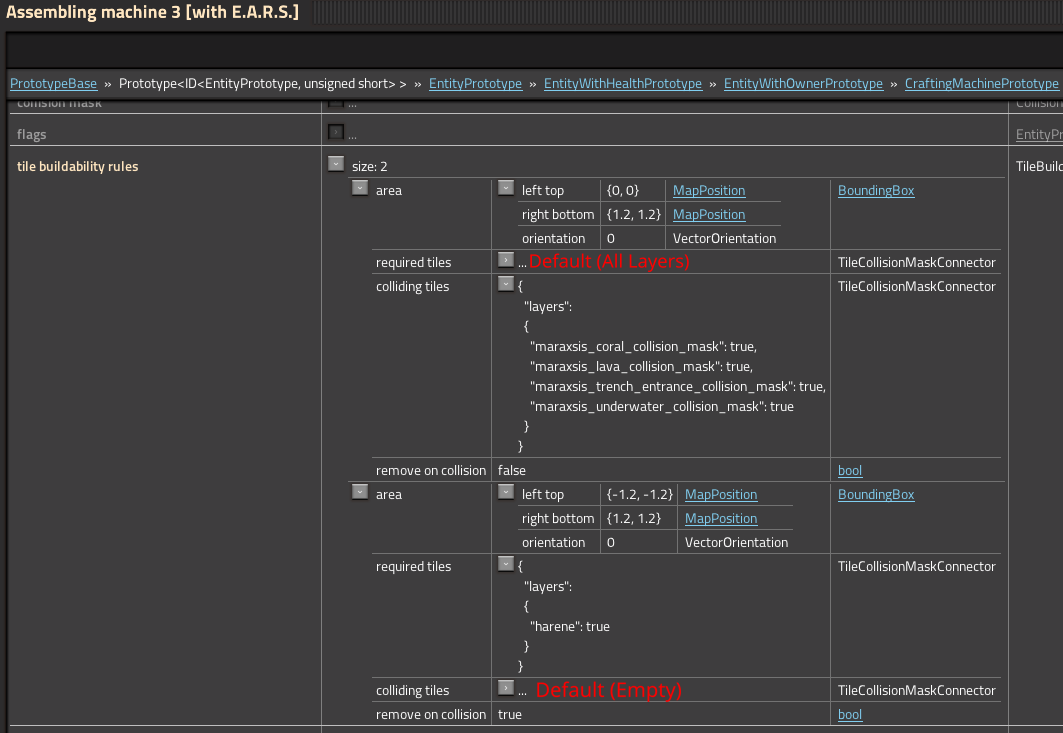Select the {-1.2, -1.2} left top value

click(639, 494)
